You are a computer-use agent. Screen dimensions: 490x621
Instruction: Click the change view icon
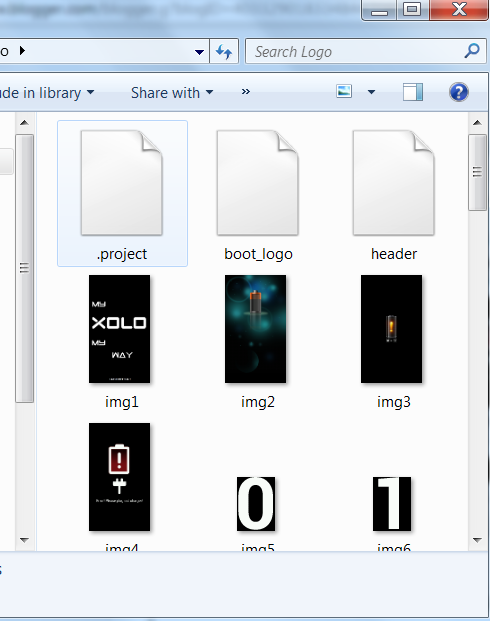click(x=344, y=92)
